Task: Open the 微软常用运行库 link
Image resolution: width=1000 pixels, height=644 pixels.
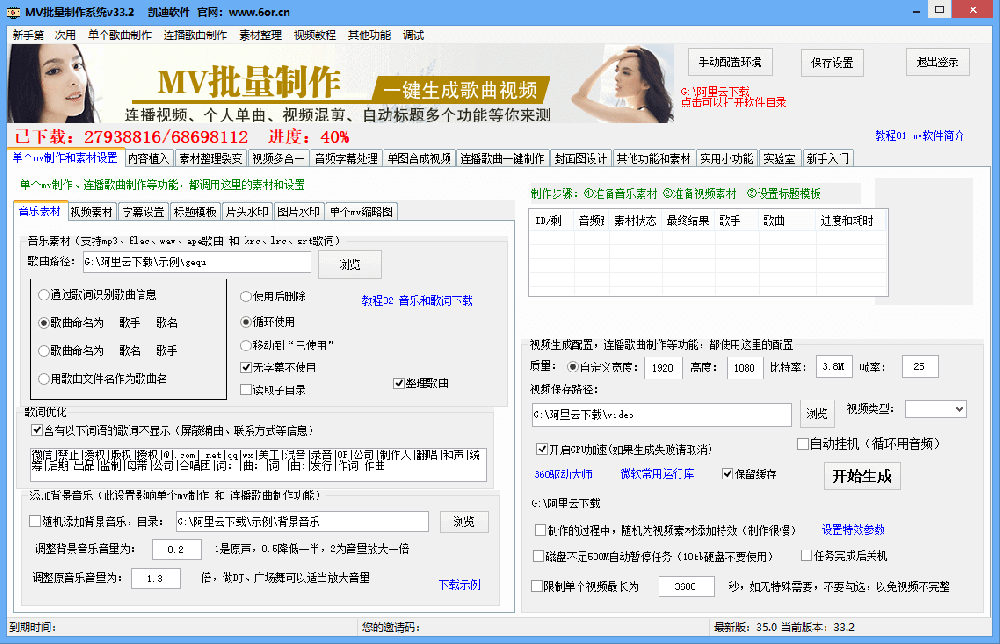Action: pos(657,474)
